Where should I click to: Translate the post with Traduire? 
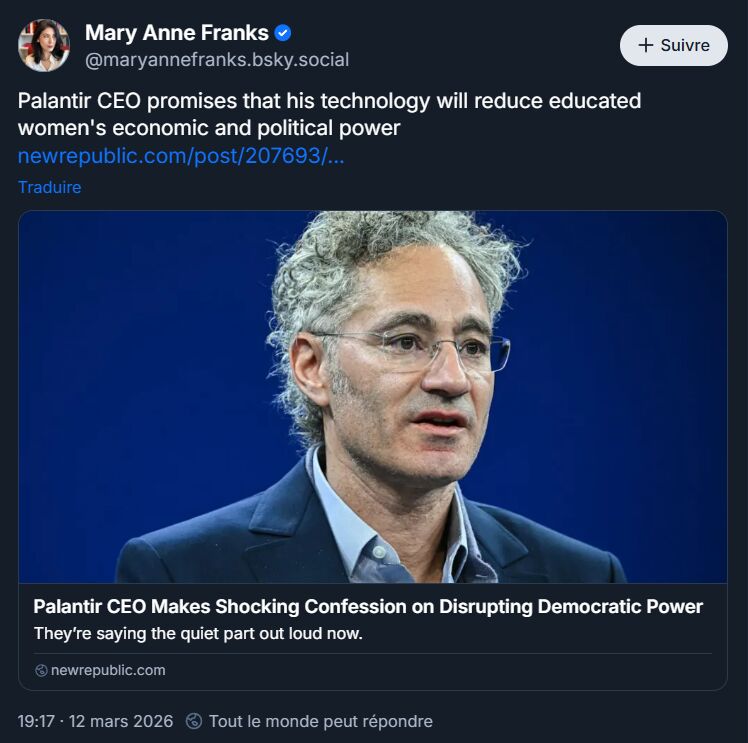[49, 187]
